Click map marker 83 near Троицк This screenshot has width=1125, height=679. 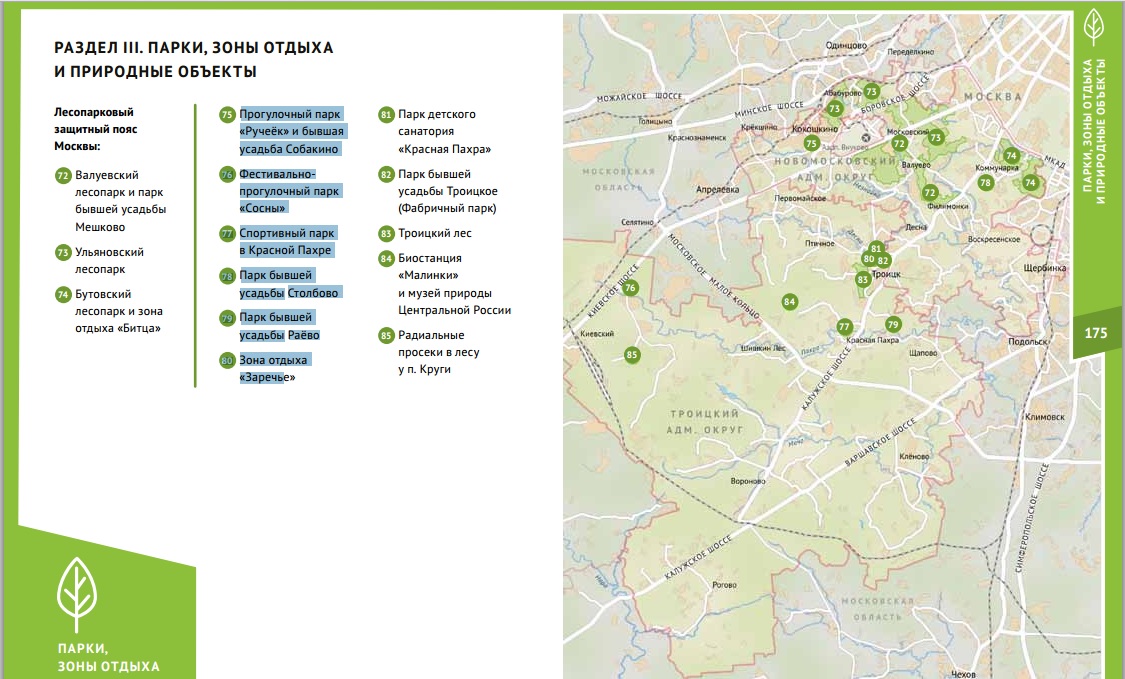coord(862,280)
